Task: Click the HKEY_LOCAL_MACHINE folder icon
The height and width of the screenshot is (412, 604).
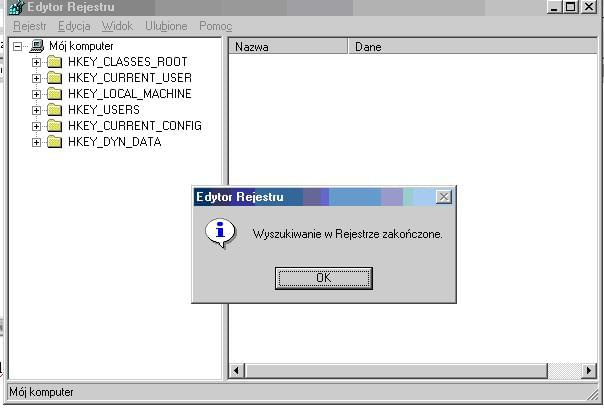Action: pyautogui.click(x=54, y=94)
